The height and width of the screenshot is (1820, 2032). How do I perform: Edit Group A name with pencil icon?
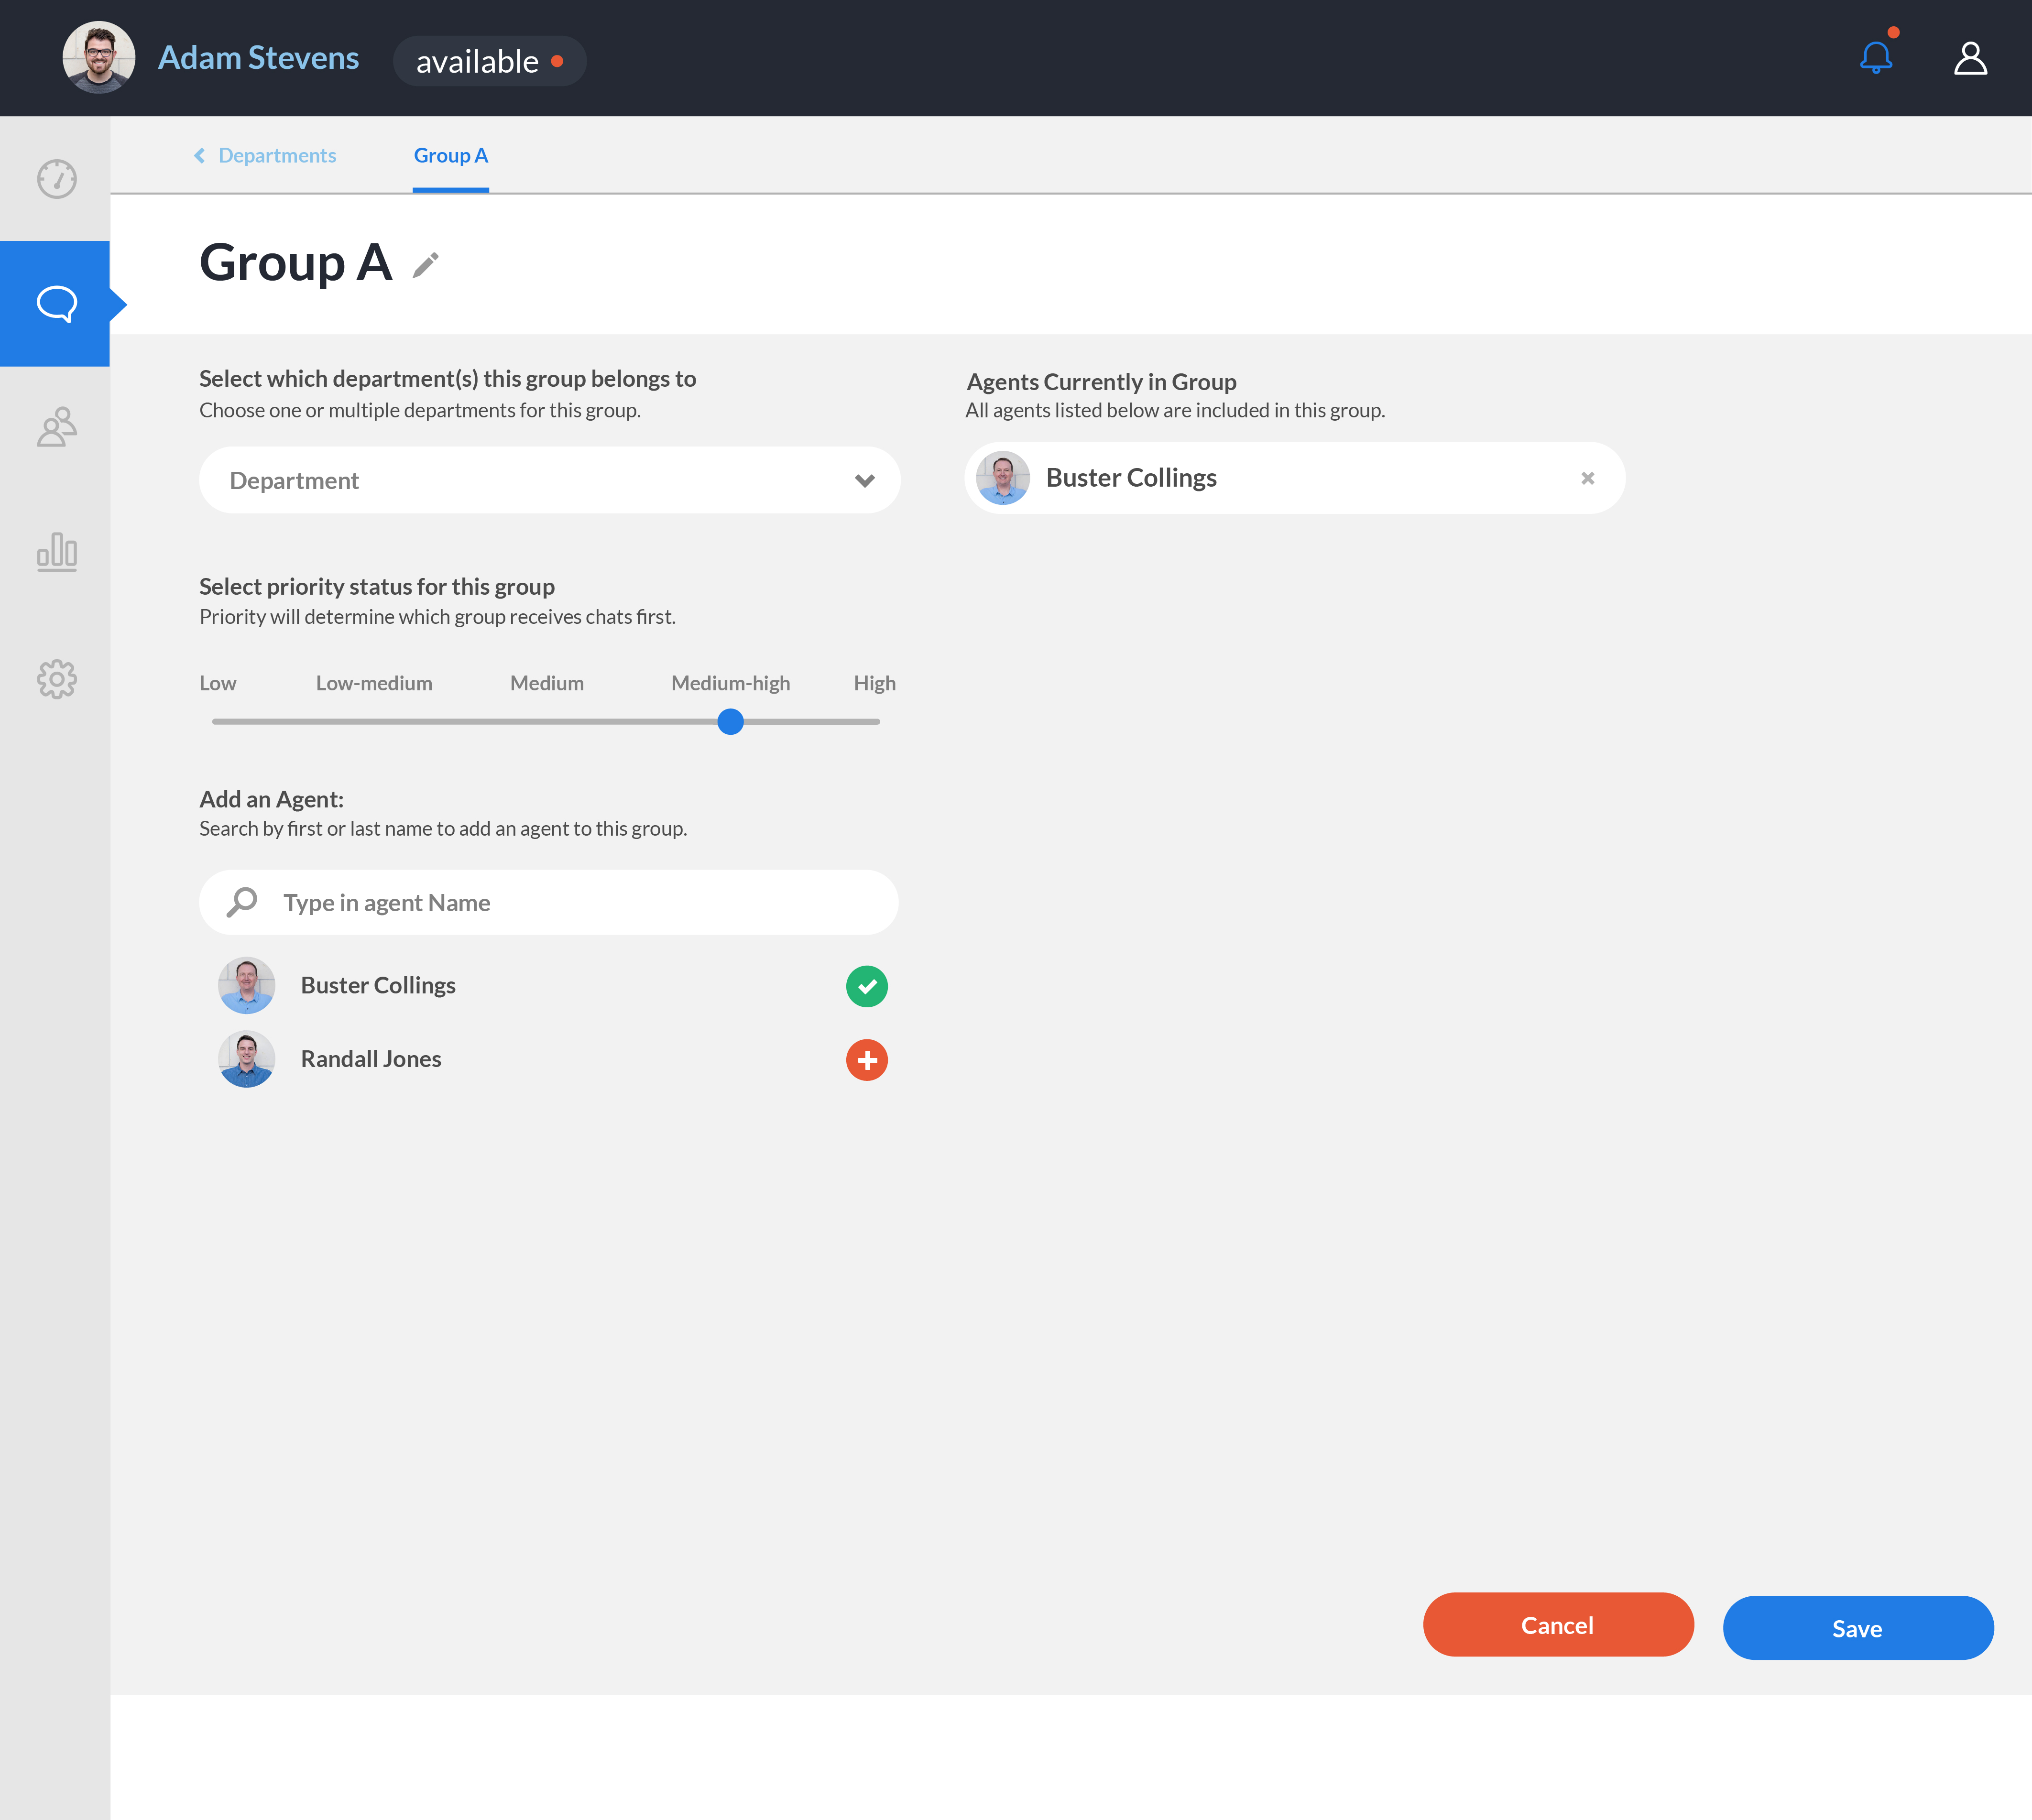pos(426,265)
